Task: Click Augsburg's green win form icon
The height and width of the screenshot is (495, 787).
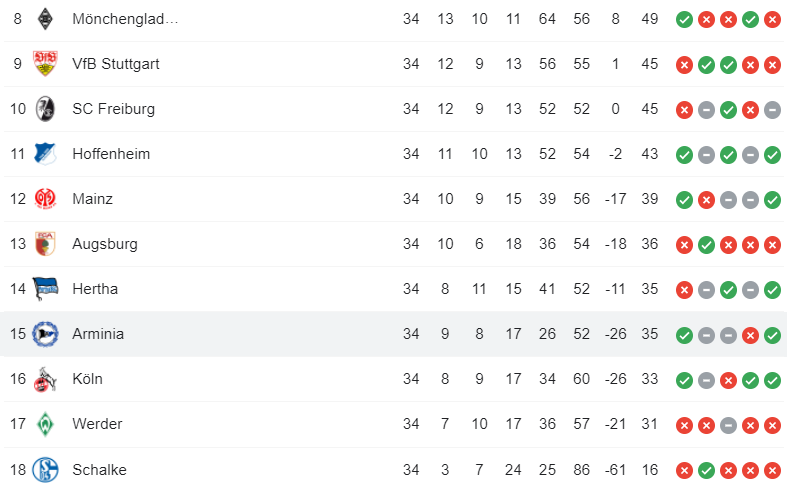Action: 706,245
